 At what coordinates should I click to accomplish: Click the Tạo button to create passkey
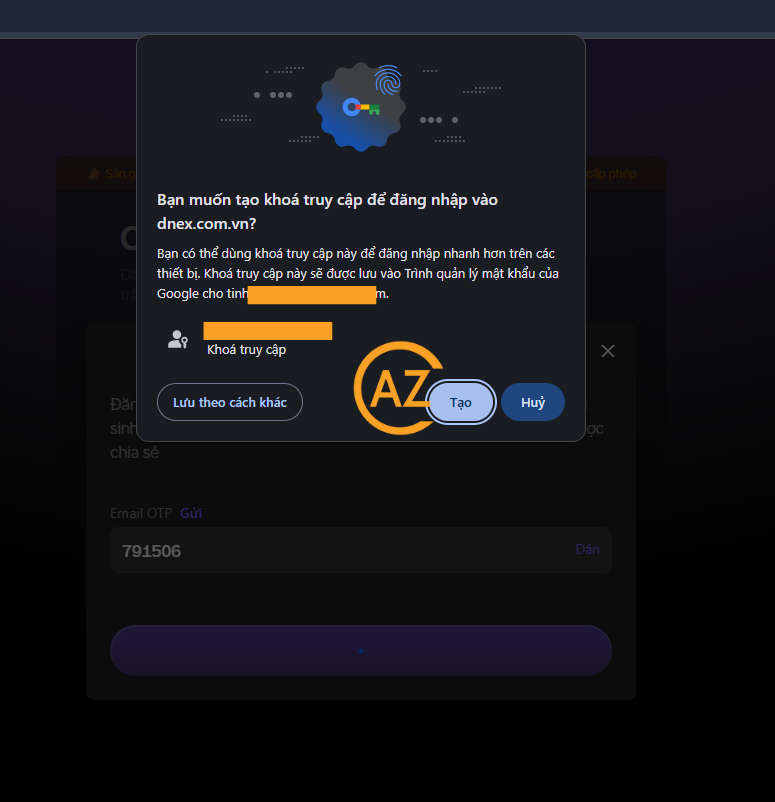click(x=461, y=402)
